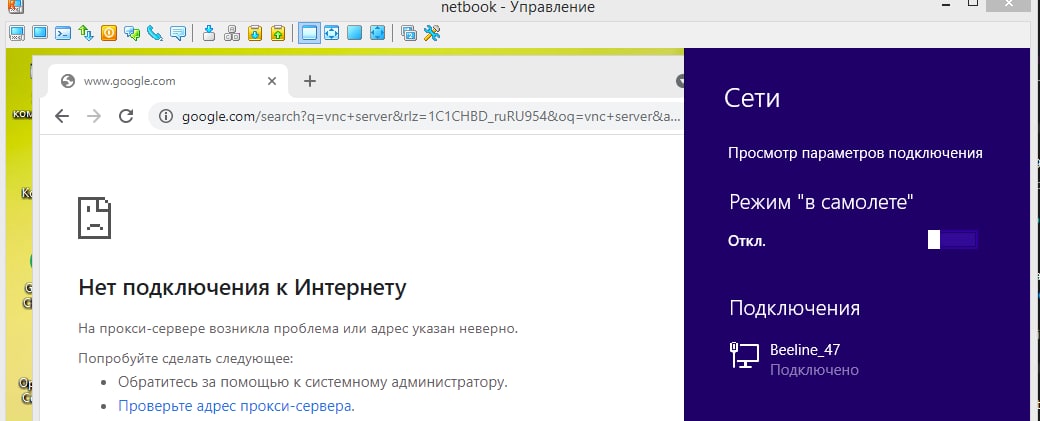Click the wired network icon beside Beeline_47
The image size is (1040, 421).
(744, 355)
